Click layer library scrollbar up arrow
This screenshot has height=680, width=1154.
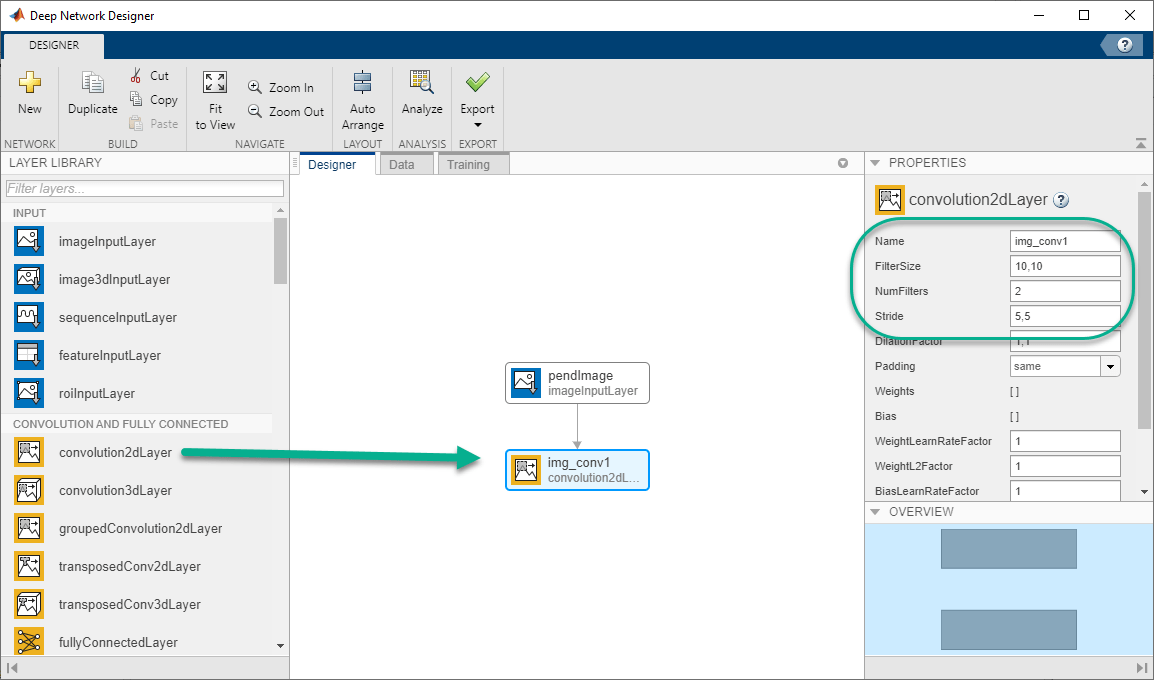tap(280, 210)
